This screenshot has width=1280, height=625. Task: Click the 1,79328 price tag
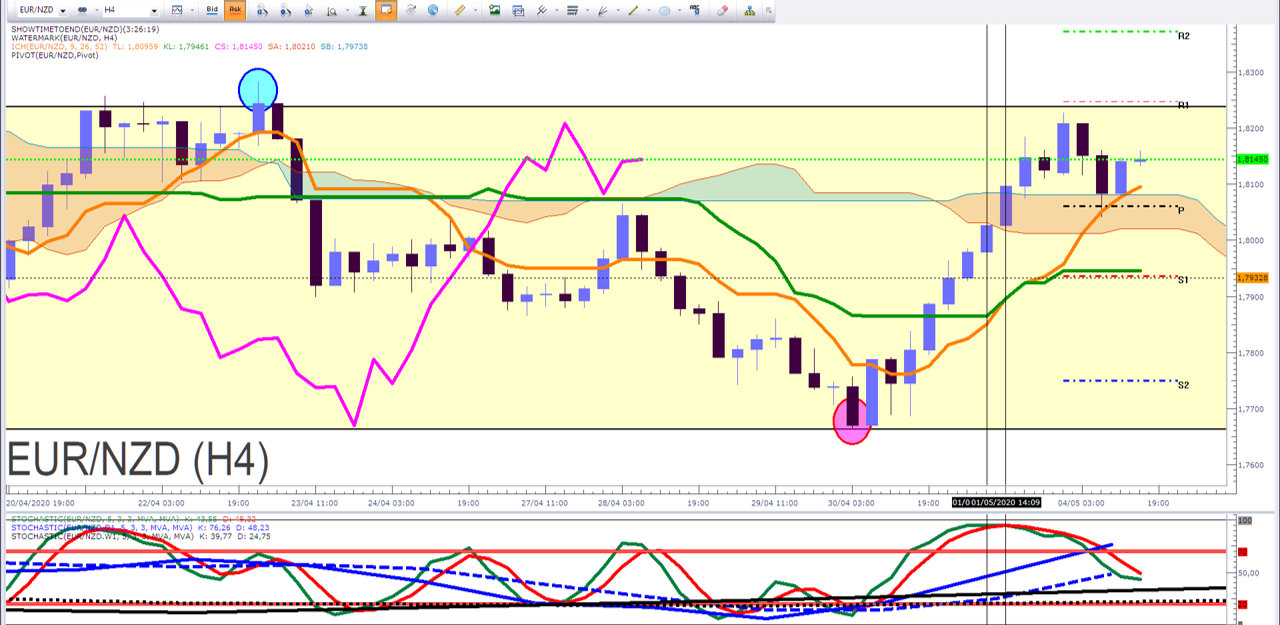click(x=1253, y=278)
